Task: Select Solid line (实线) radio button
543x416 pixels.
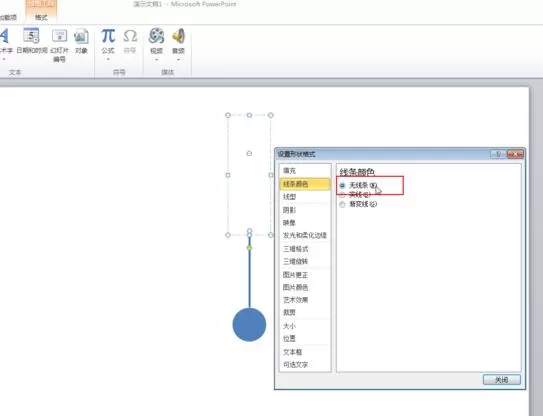Action: [342, 195]
